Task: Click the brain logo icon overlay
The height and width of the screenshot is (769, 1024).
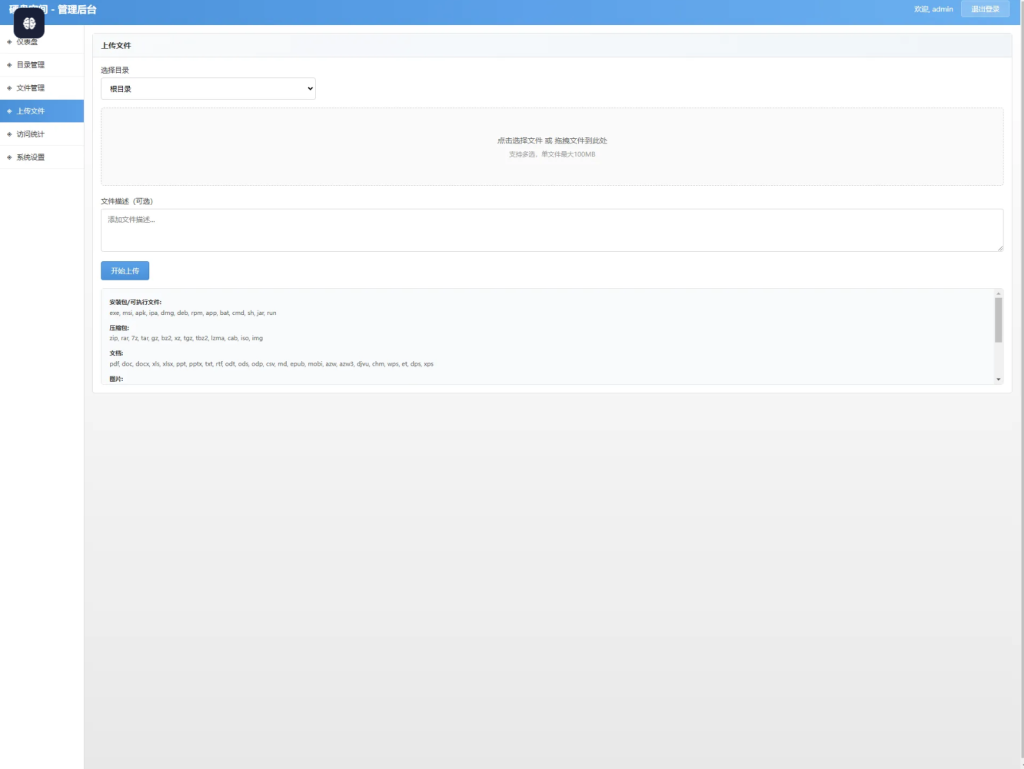Action: pyautogui.click(x=29, y=23)
